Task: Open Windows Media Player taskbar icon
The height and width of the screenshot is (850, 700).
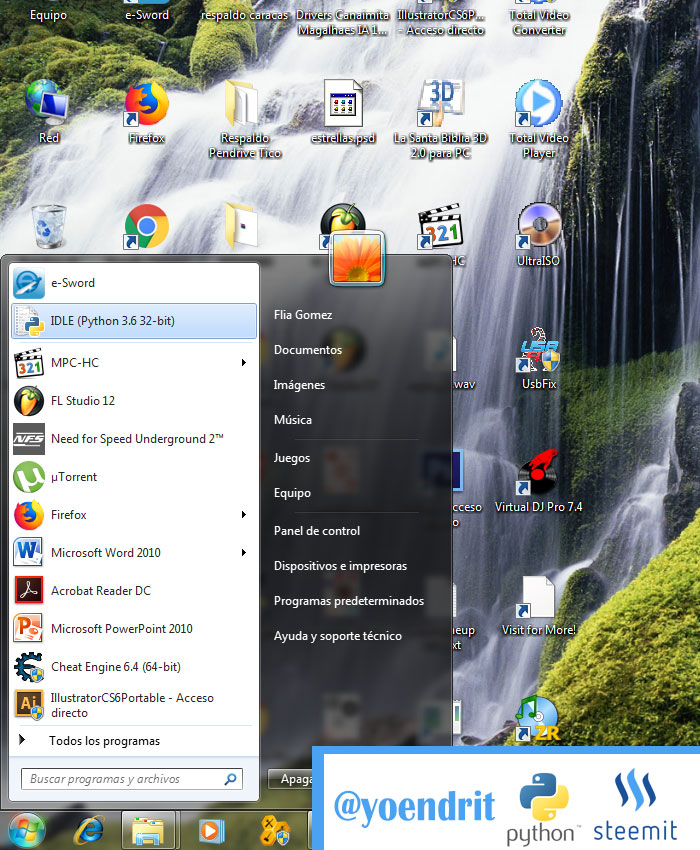Action: point(211,830)
